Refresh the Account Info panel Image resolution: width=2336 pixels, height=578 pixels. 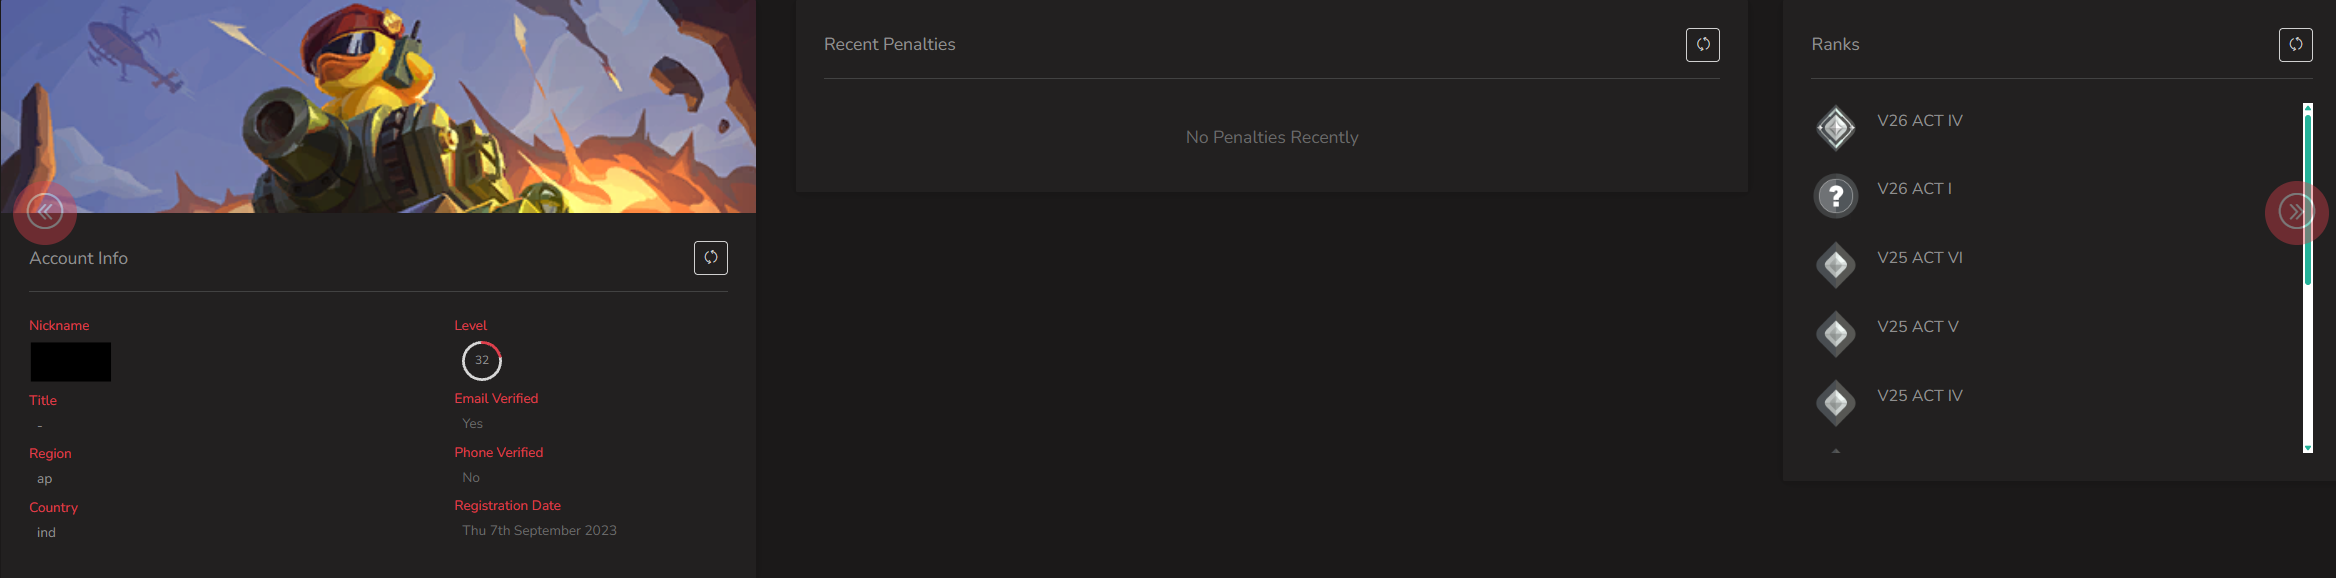(x=711, y=258)
